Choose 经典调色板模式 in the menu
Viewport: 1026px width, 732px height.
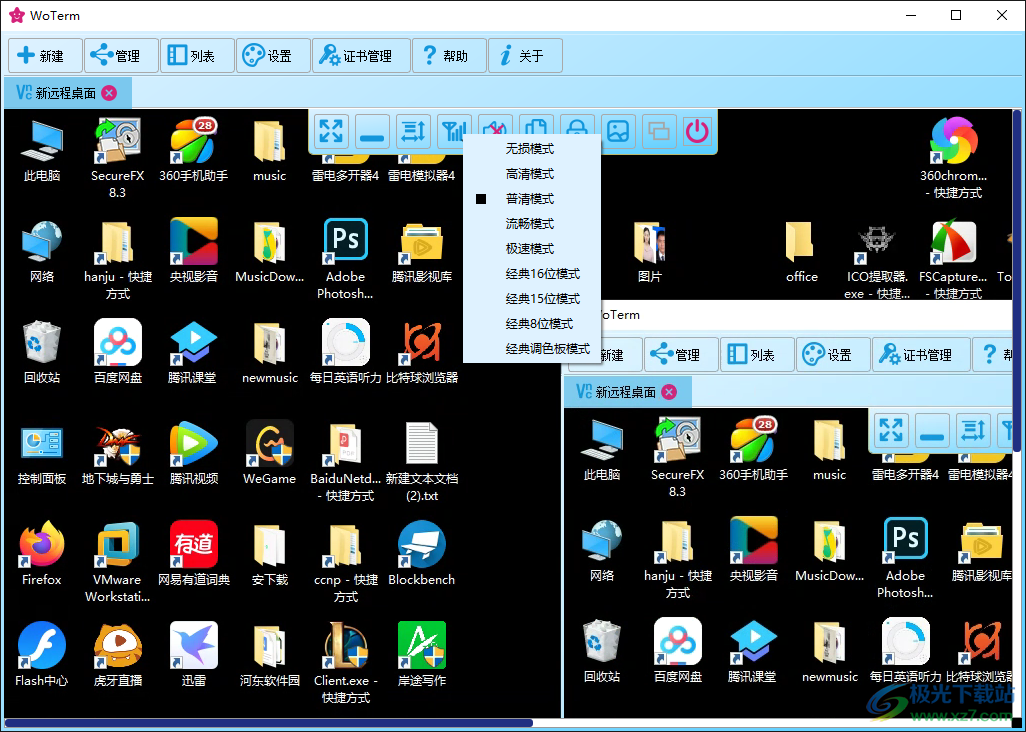point(531,349)
